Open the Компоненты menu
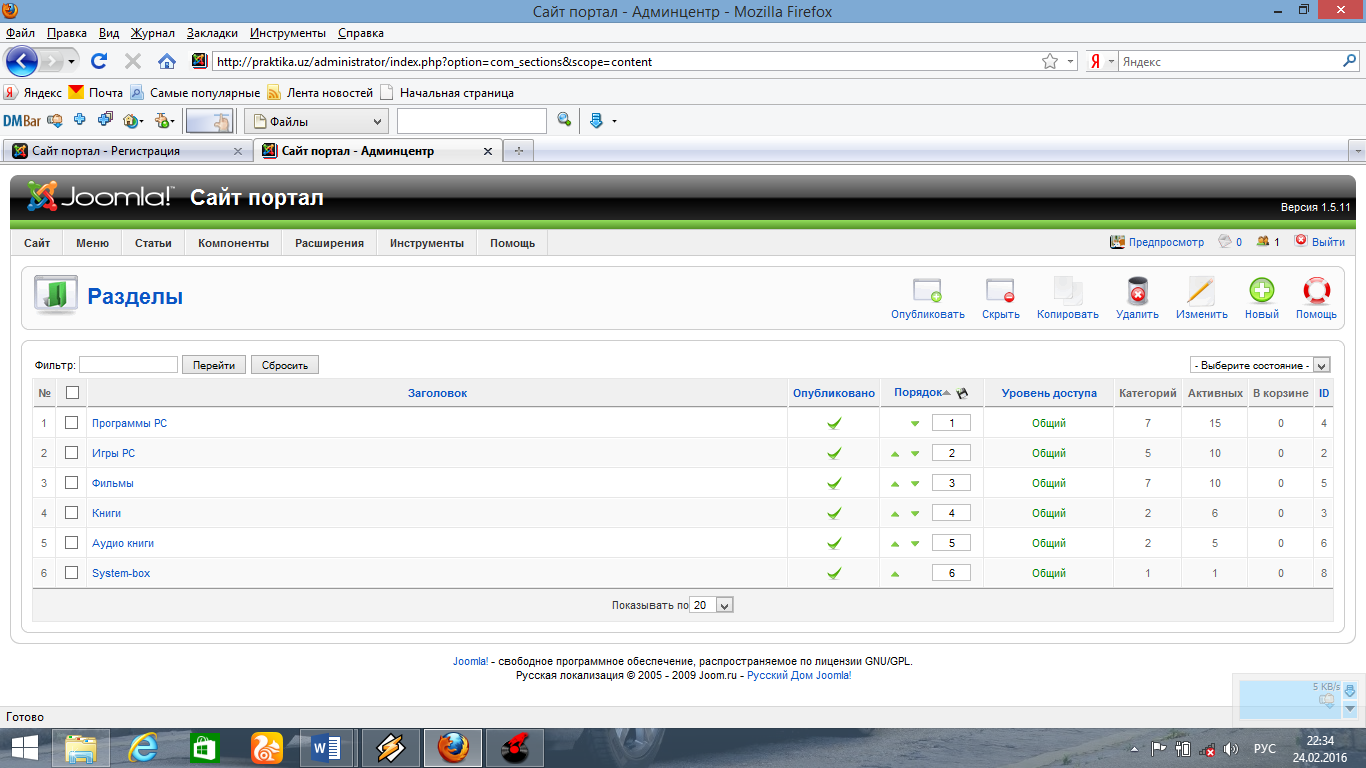Viewport: 1366px width, 768px height. (233, 243)
